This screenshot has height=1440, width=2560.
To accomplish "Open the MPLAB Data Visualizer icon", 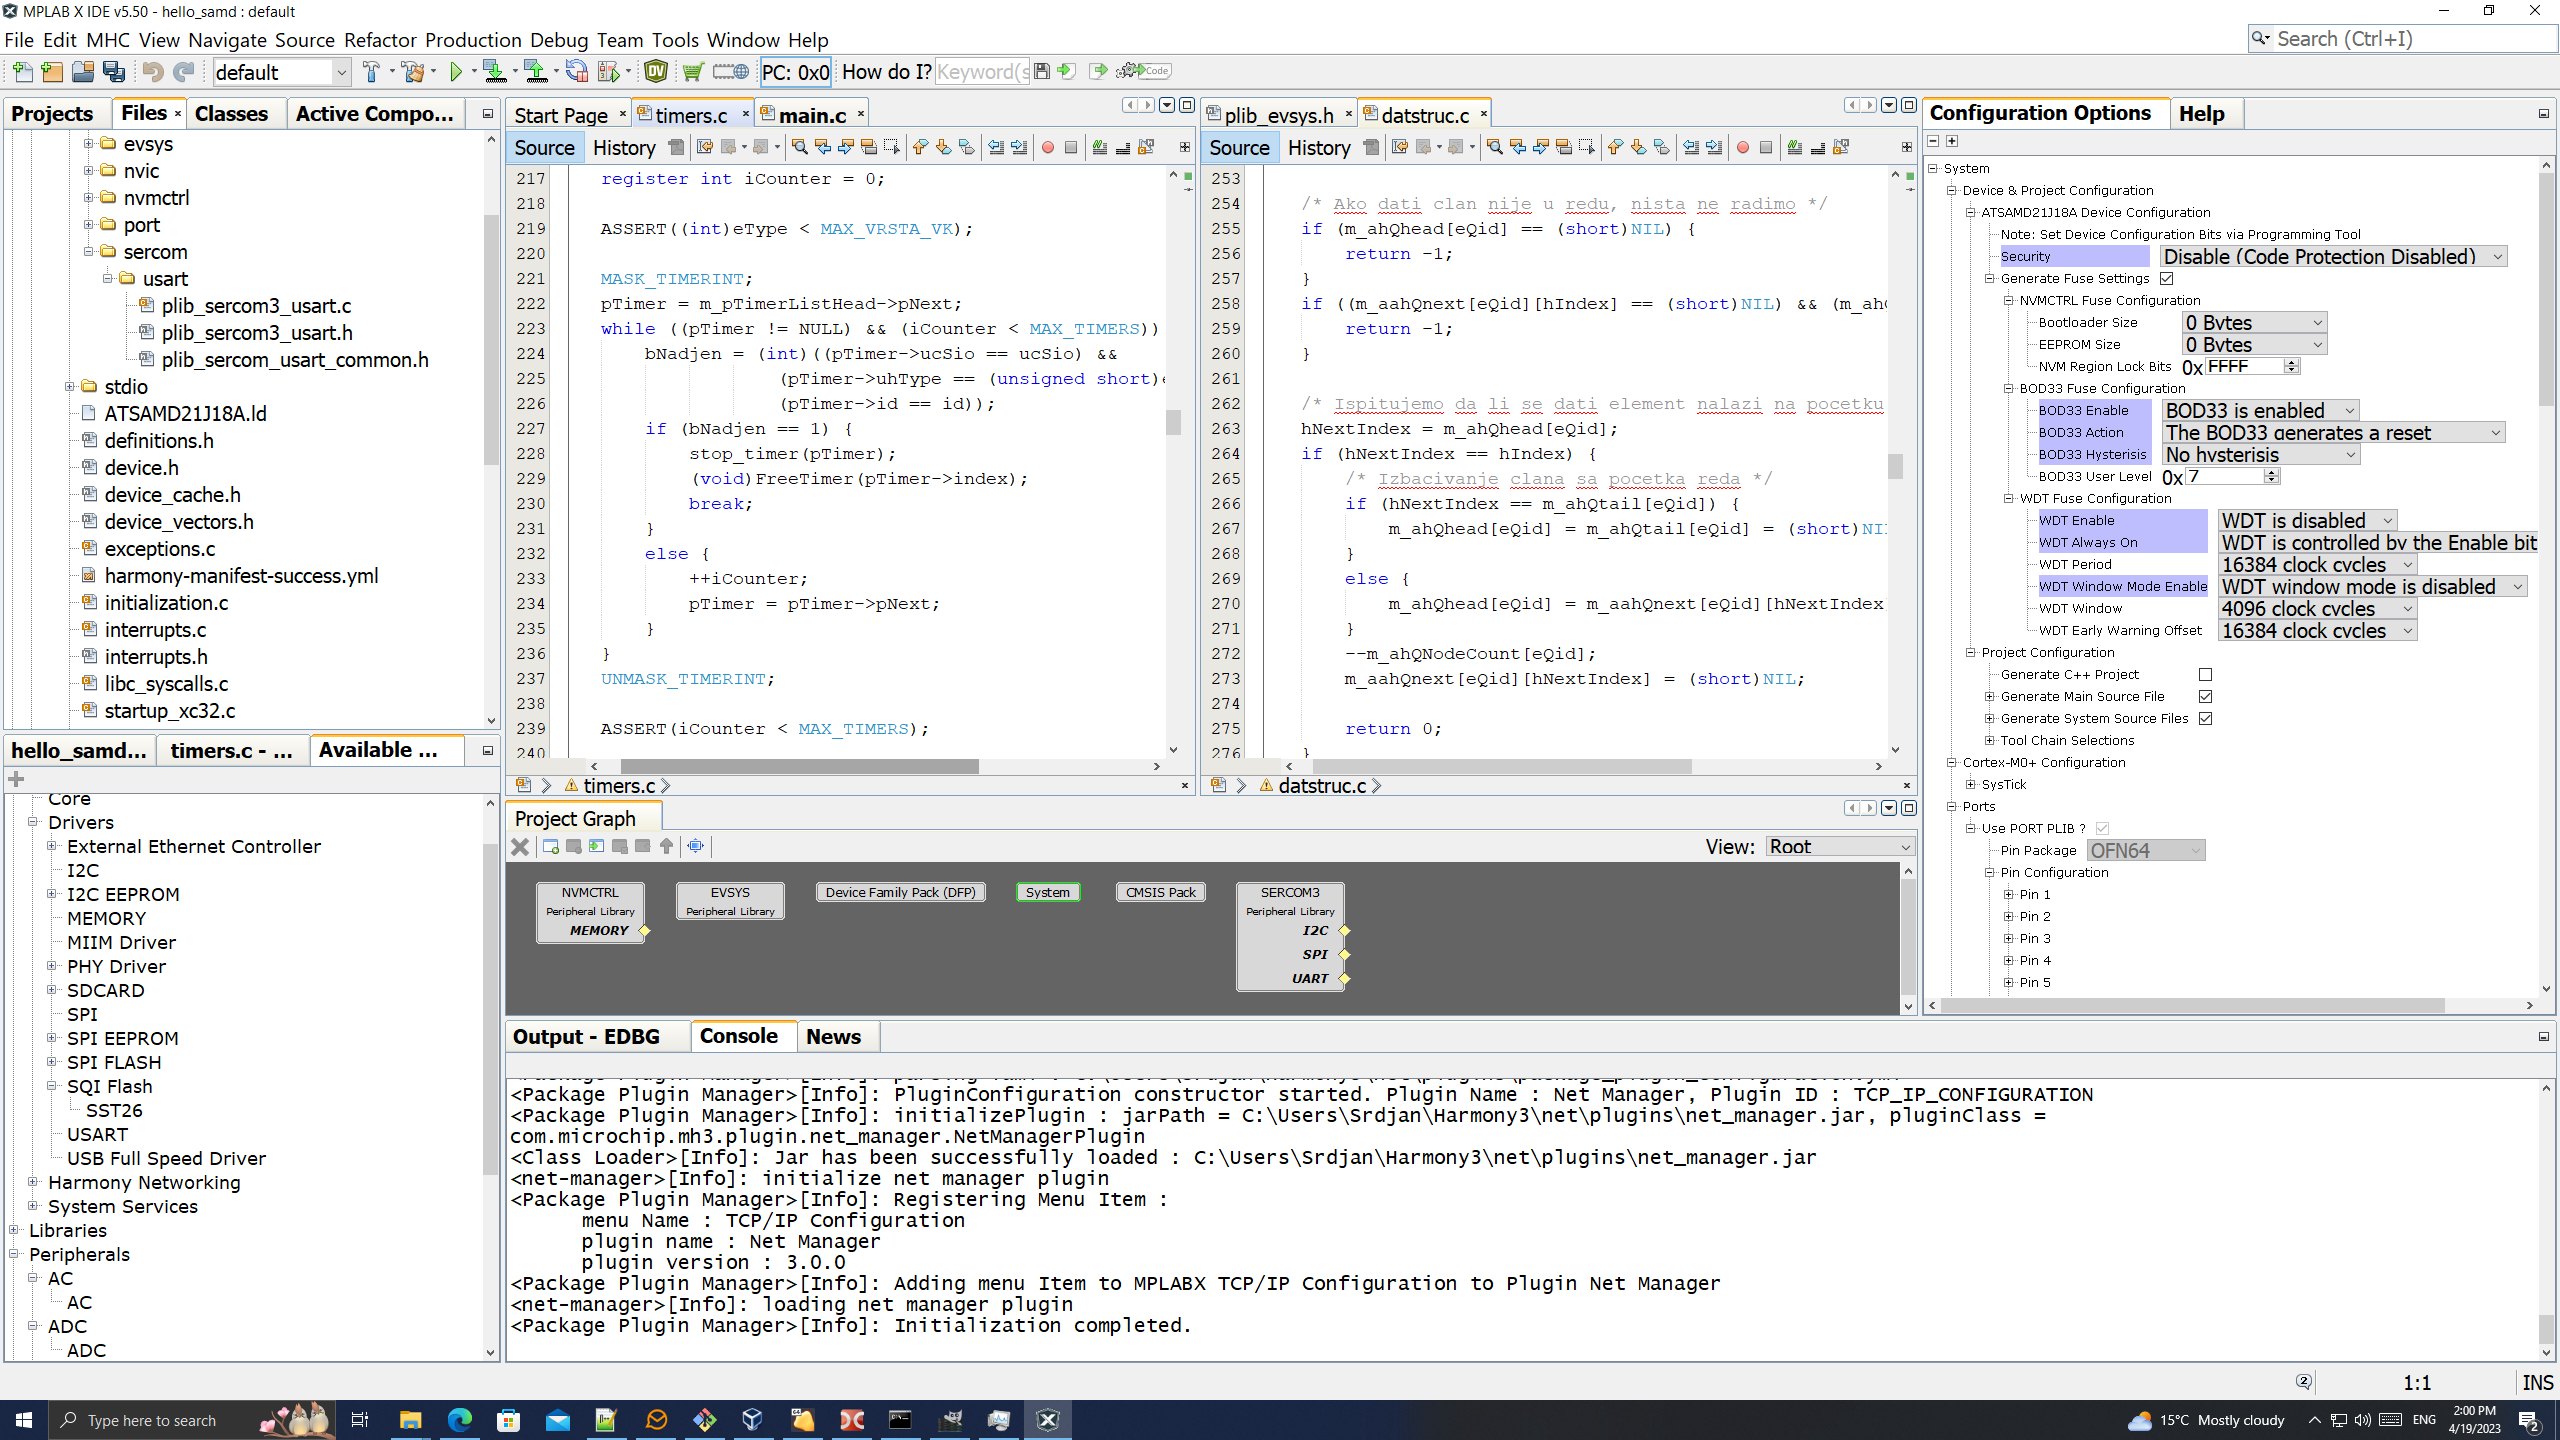I will pos(656,71).
